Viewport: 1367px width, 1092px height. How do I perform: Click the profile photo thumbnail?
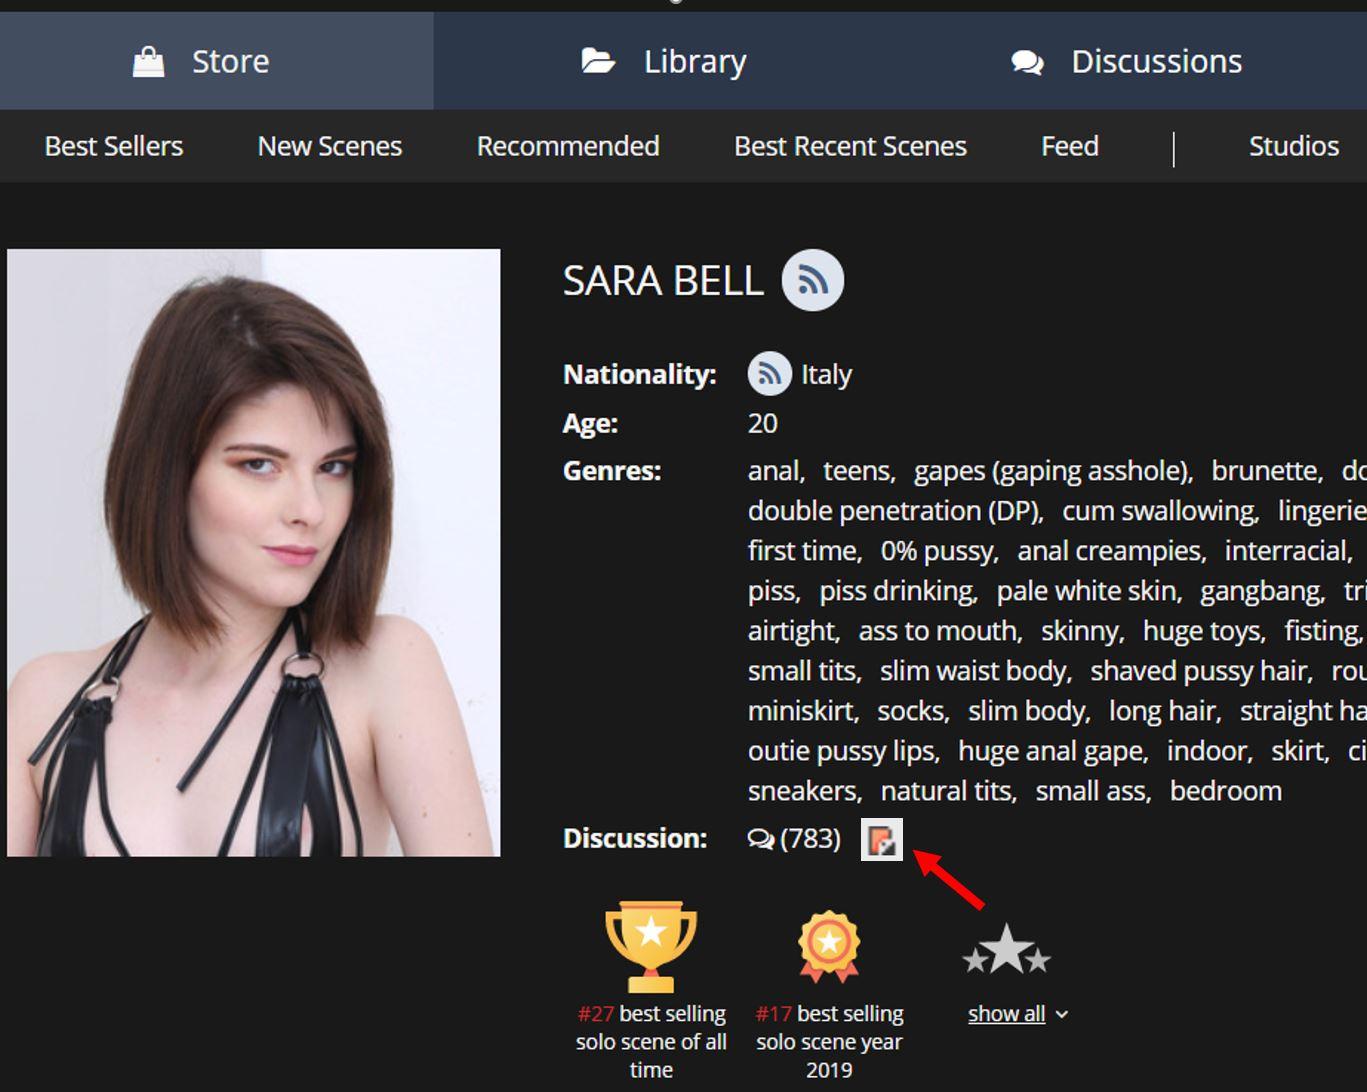254,552
